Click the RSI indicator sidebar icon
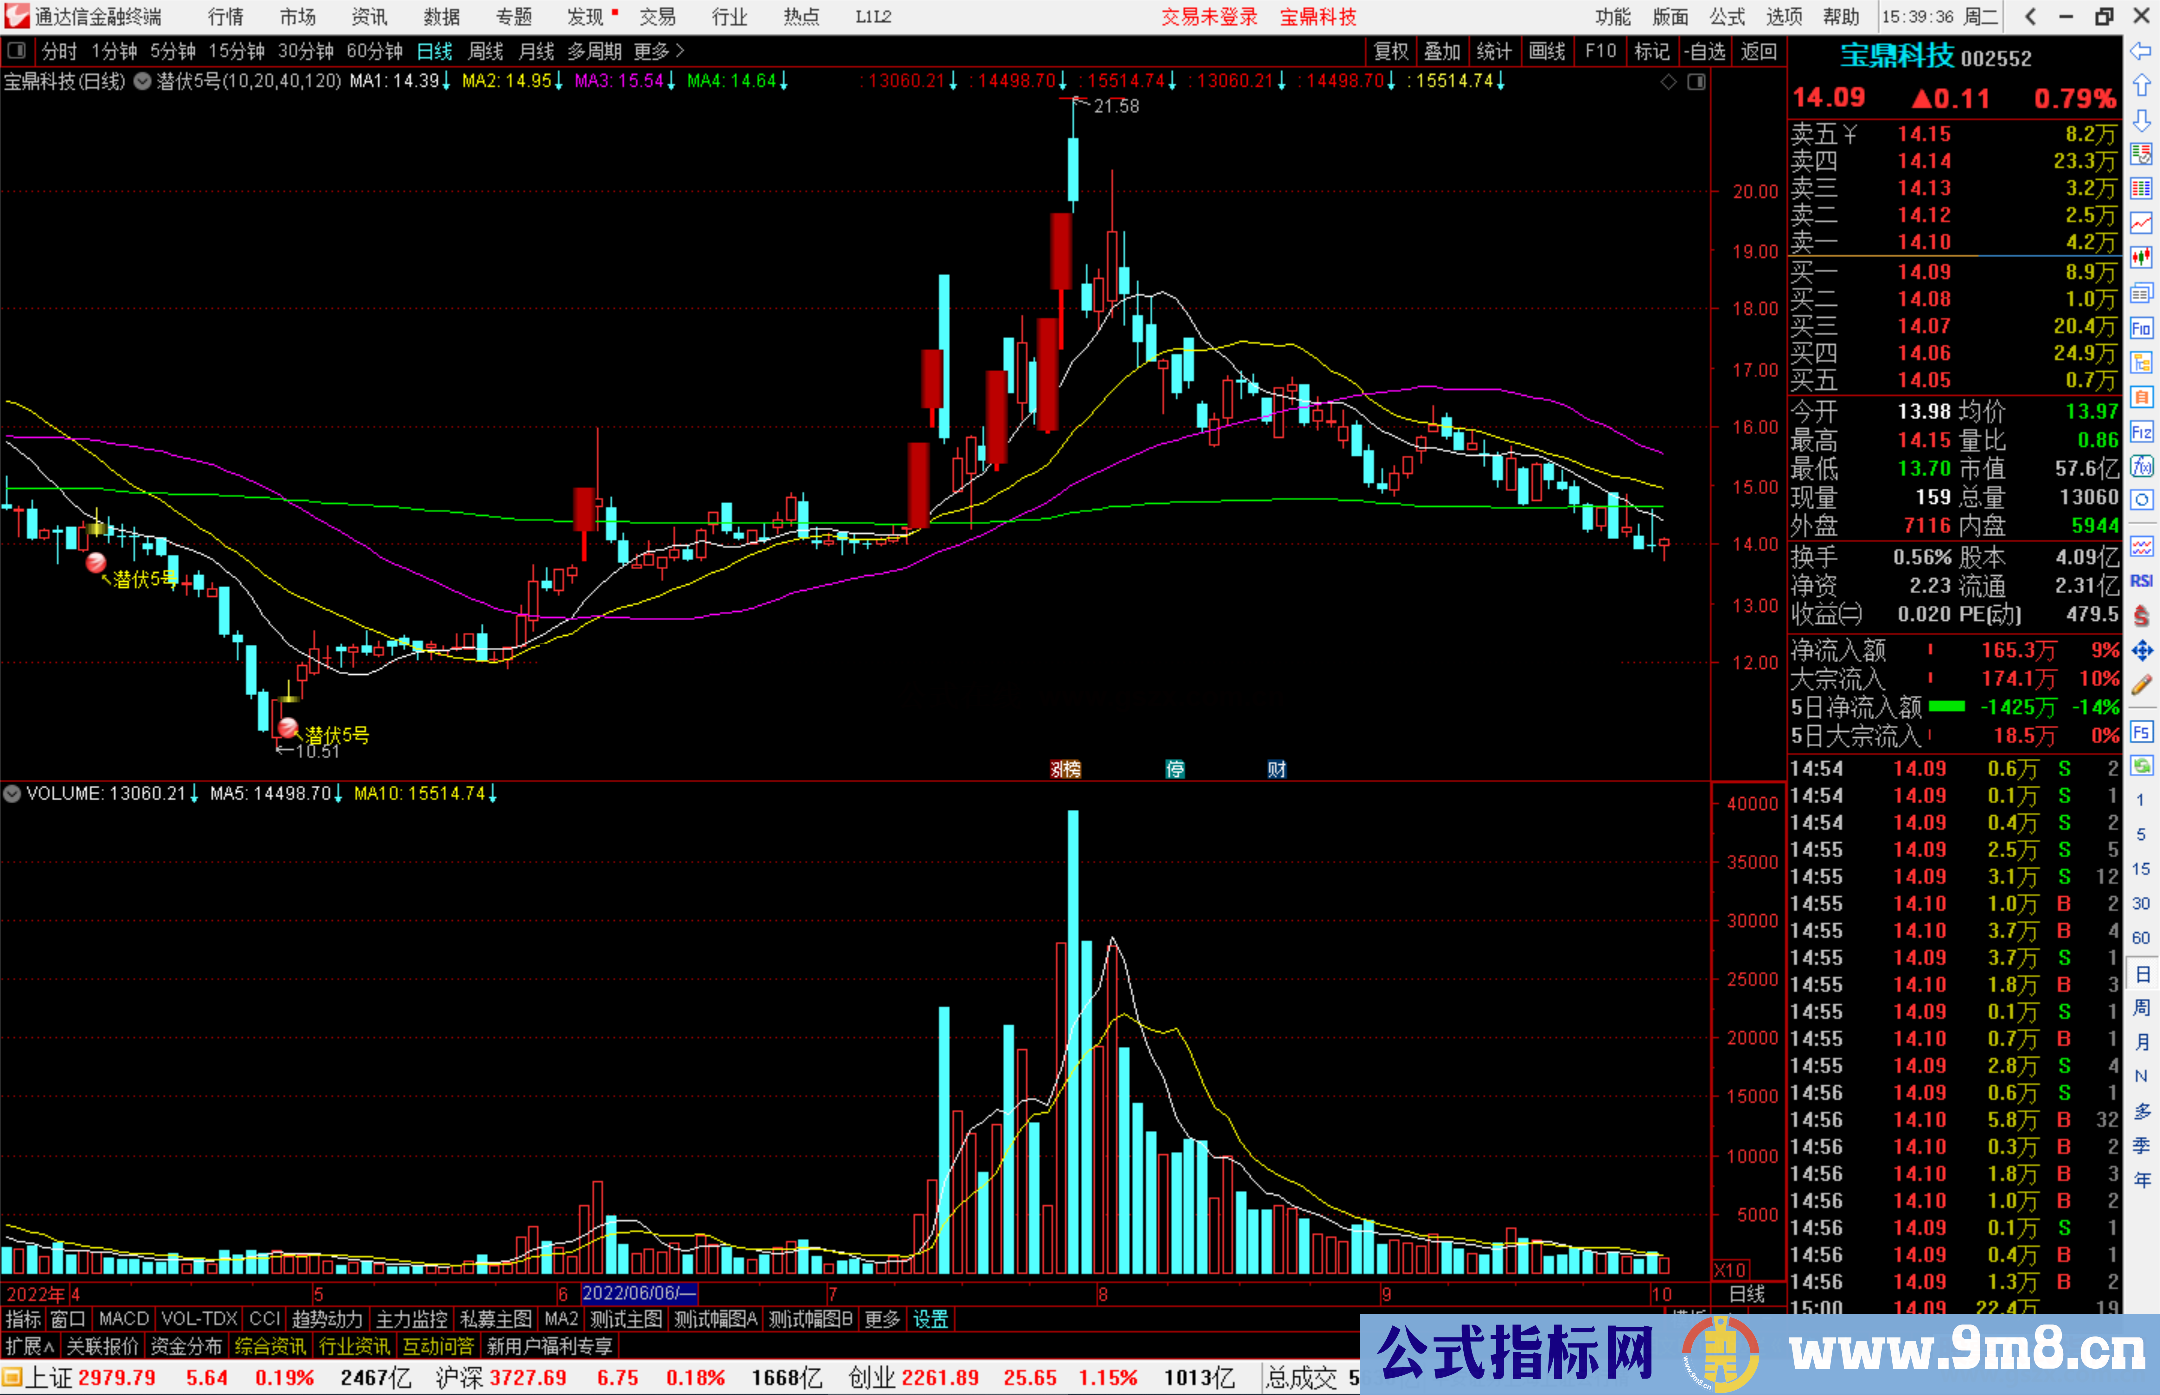This screenshot has width=2160, height=1395. (x=2141, y=581)
